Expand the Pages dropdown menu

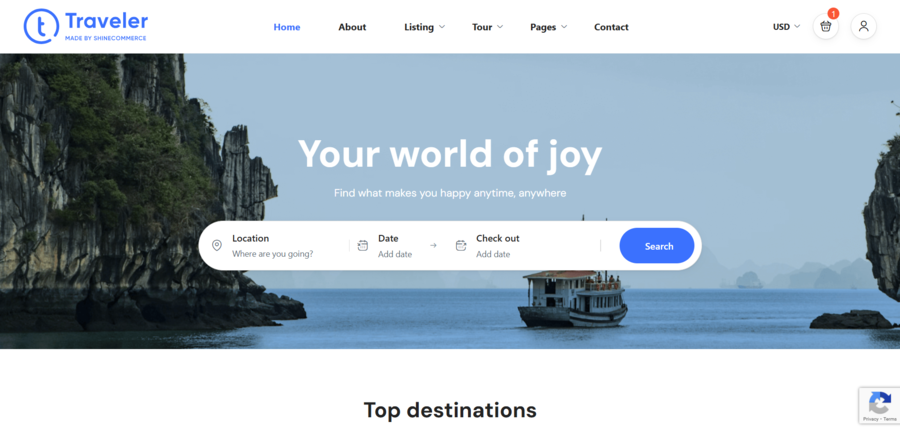548,27
